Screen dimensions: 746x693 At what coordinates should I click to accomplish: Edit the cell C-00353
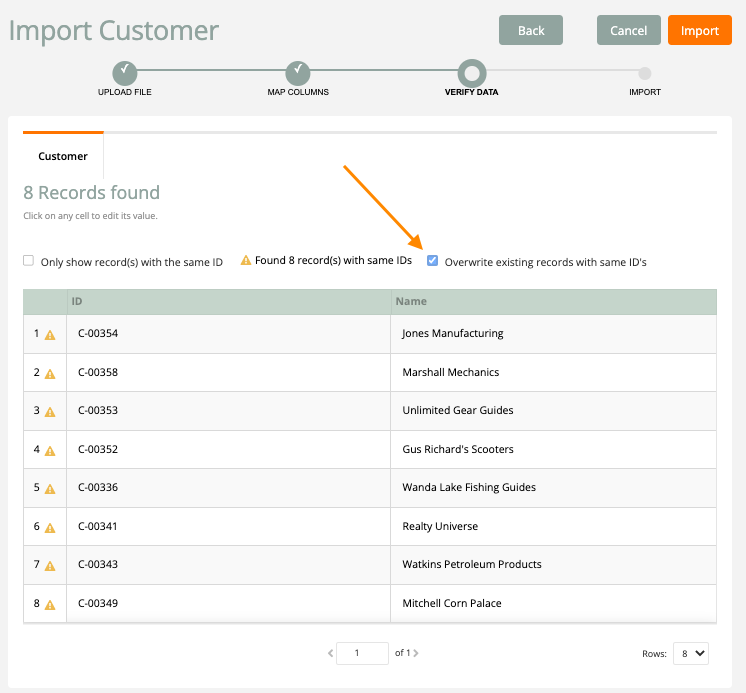pos(229,410)
